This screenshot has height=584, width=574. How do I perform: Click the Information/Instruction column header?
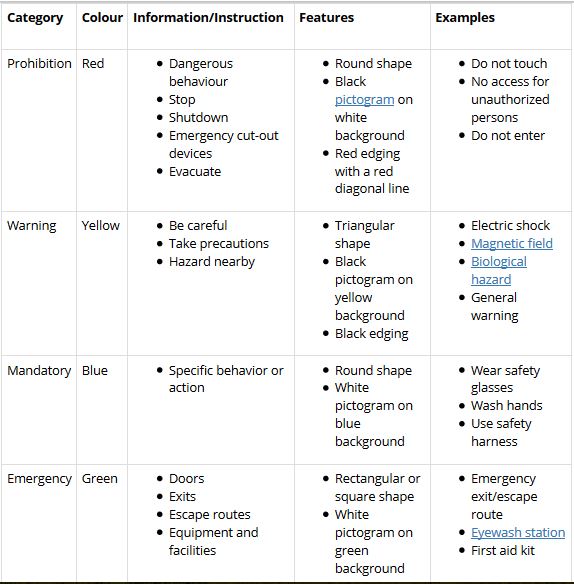[x=208, y=18]
